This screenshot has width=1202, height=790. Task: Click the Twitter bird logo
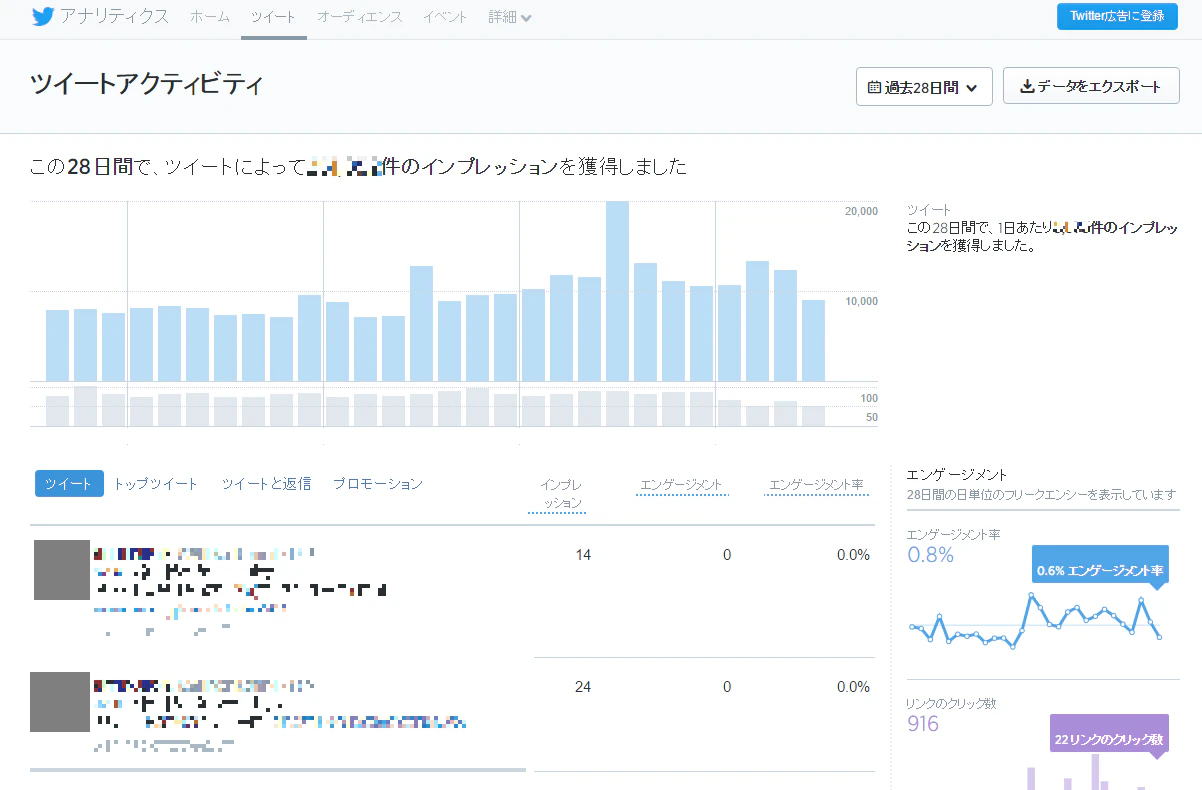[x=44, y=17]
